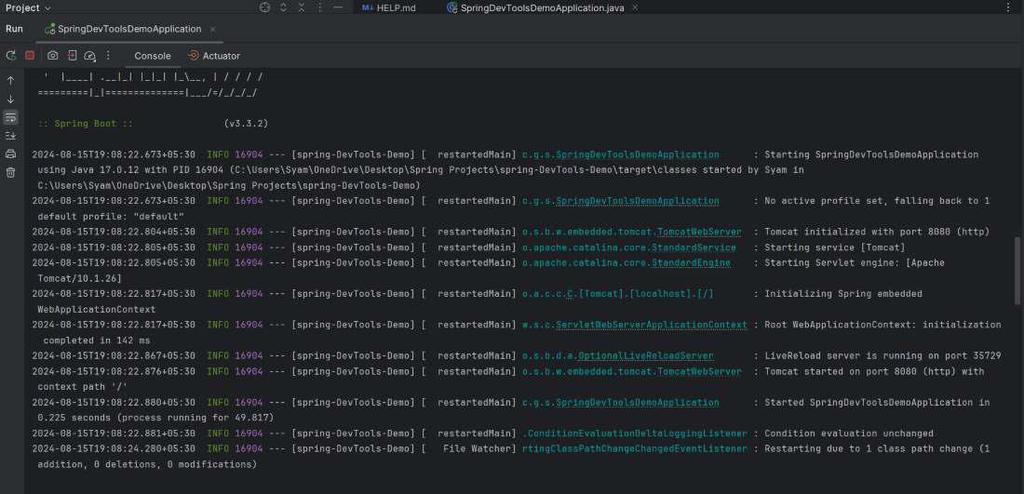Open more actions menu in Run toolbar
The height and width of the screenshot is (494, 1024).
point(108,56)
